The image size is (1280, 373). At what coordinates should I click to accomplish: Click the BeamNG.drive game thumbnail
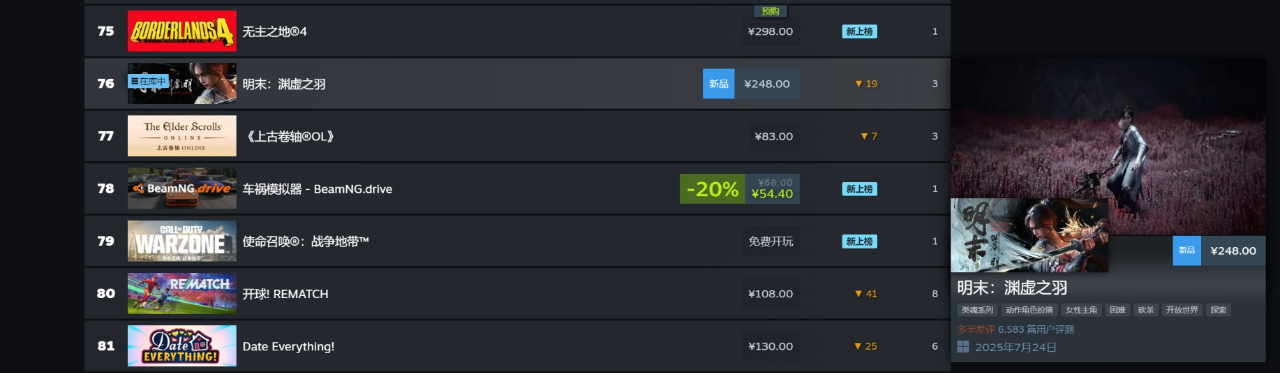coord(182,189)
